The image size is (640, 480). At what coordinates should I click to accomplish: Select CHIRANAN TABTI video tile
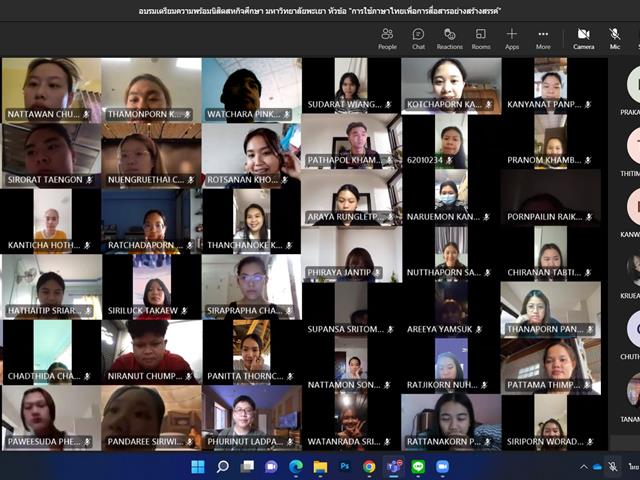tap(551, 254)
